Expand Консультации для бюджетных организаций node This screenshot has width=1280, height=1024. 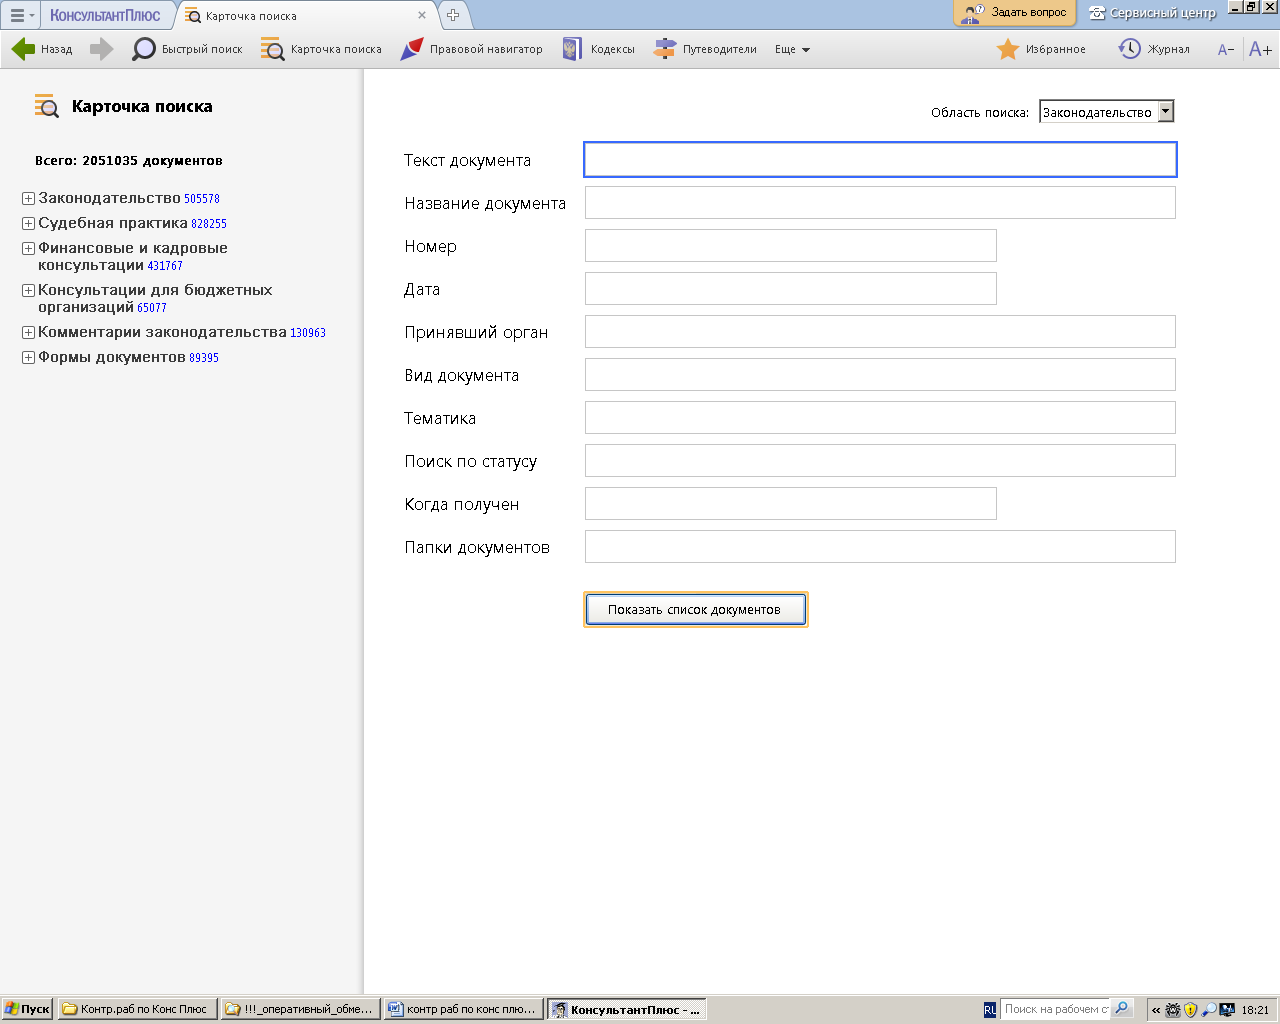pyautogui.click(x=29, y=291)
